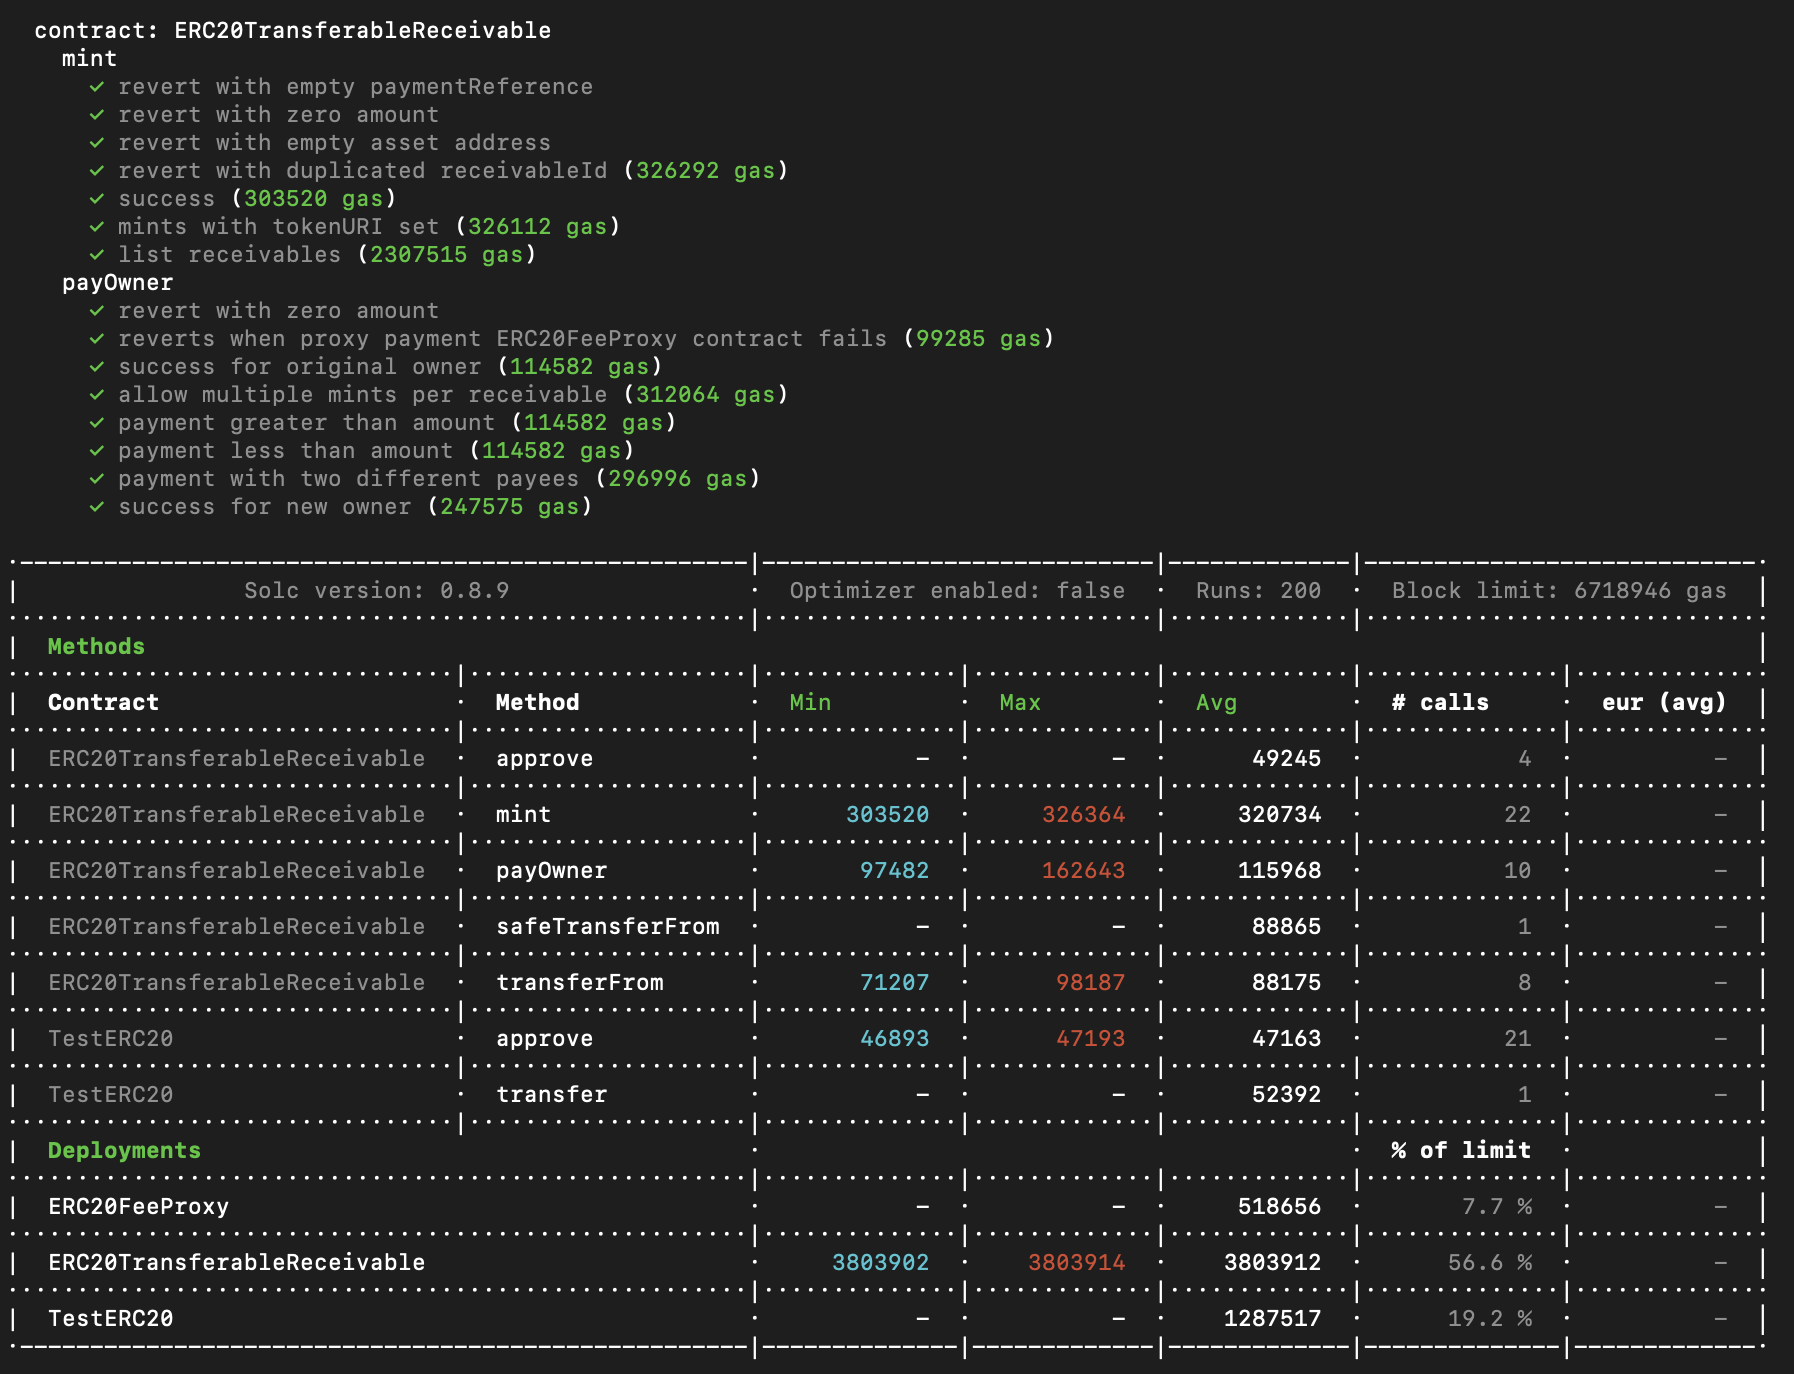Click deployment Max value 3803914

[1076, 1263]
